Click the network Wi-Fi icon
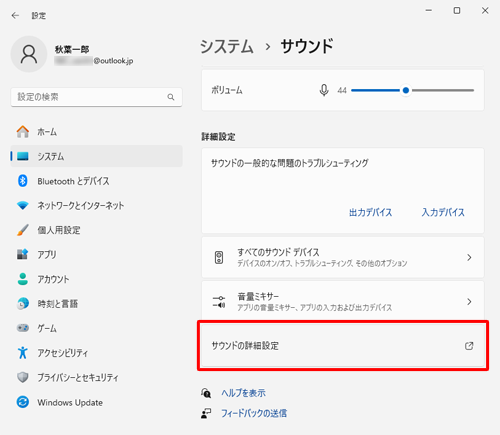The image size is (500, 435). [23, 205]
